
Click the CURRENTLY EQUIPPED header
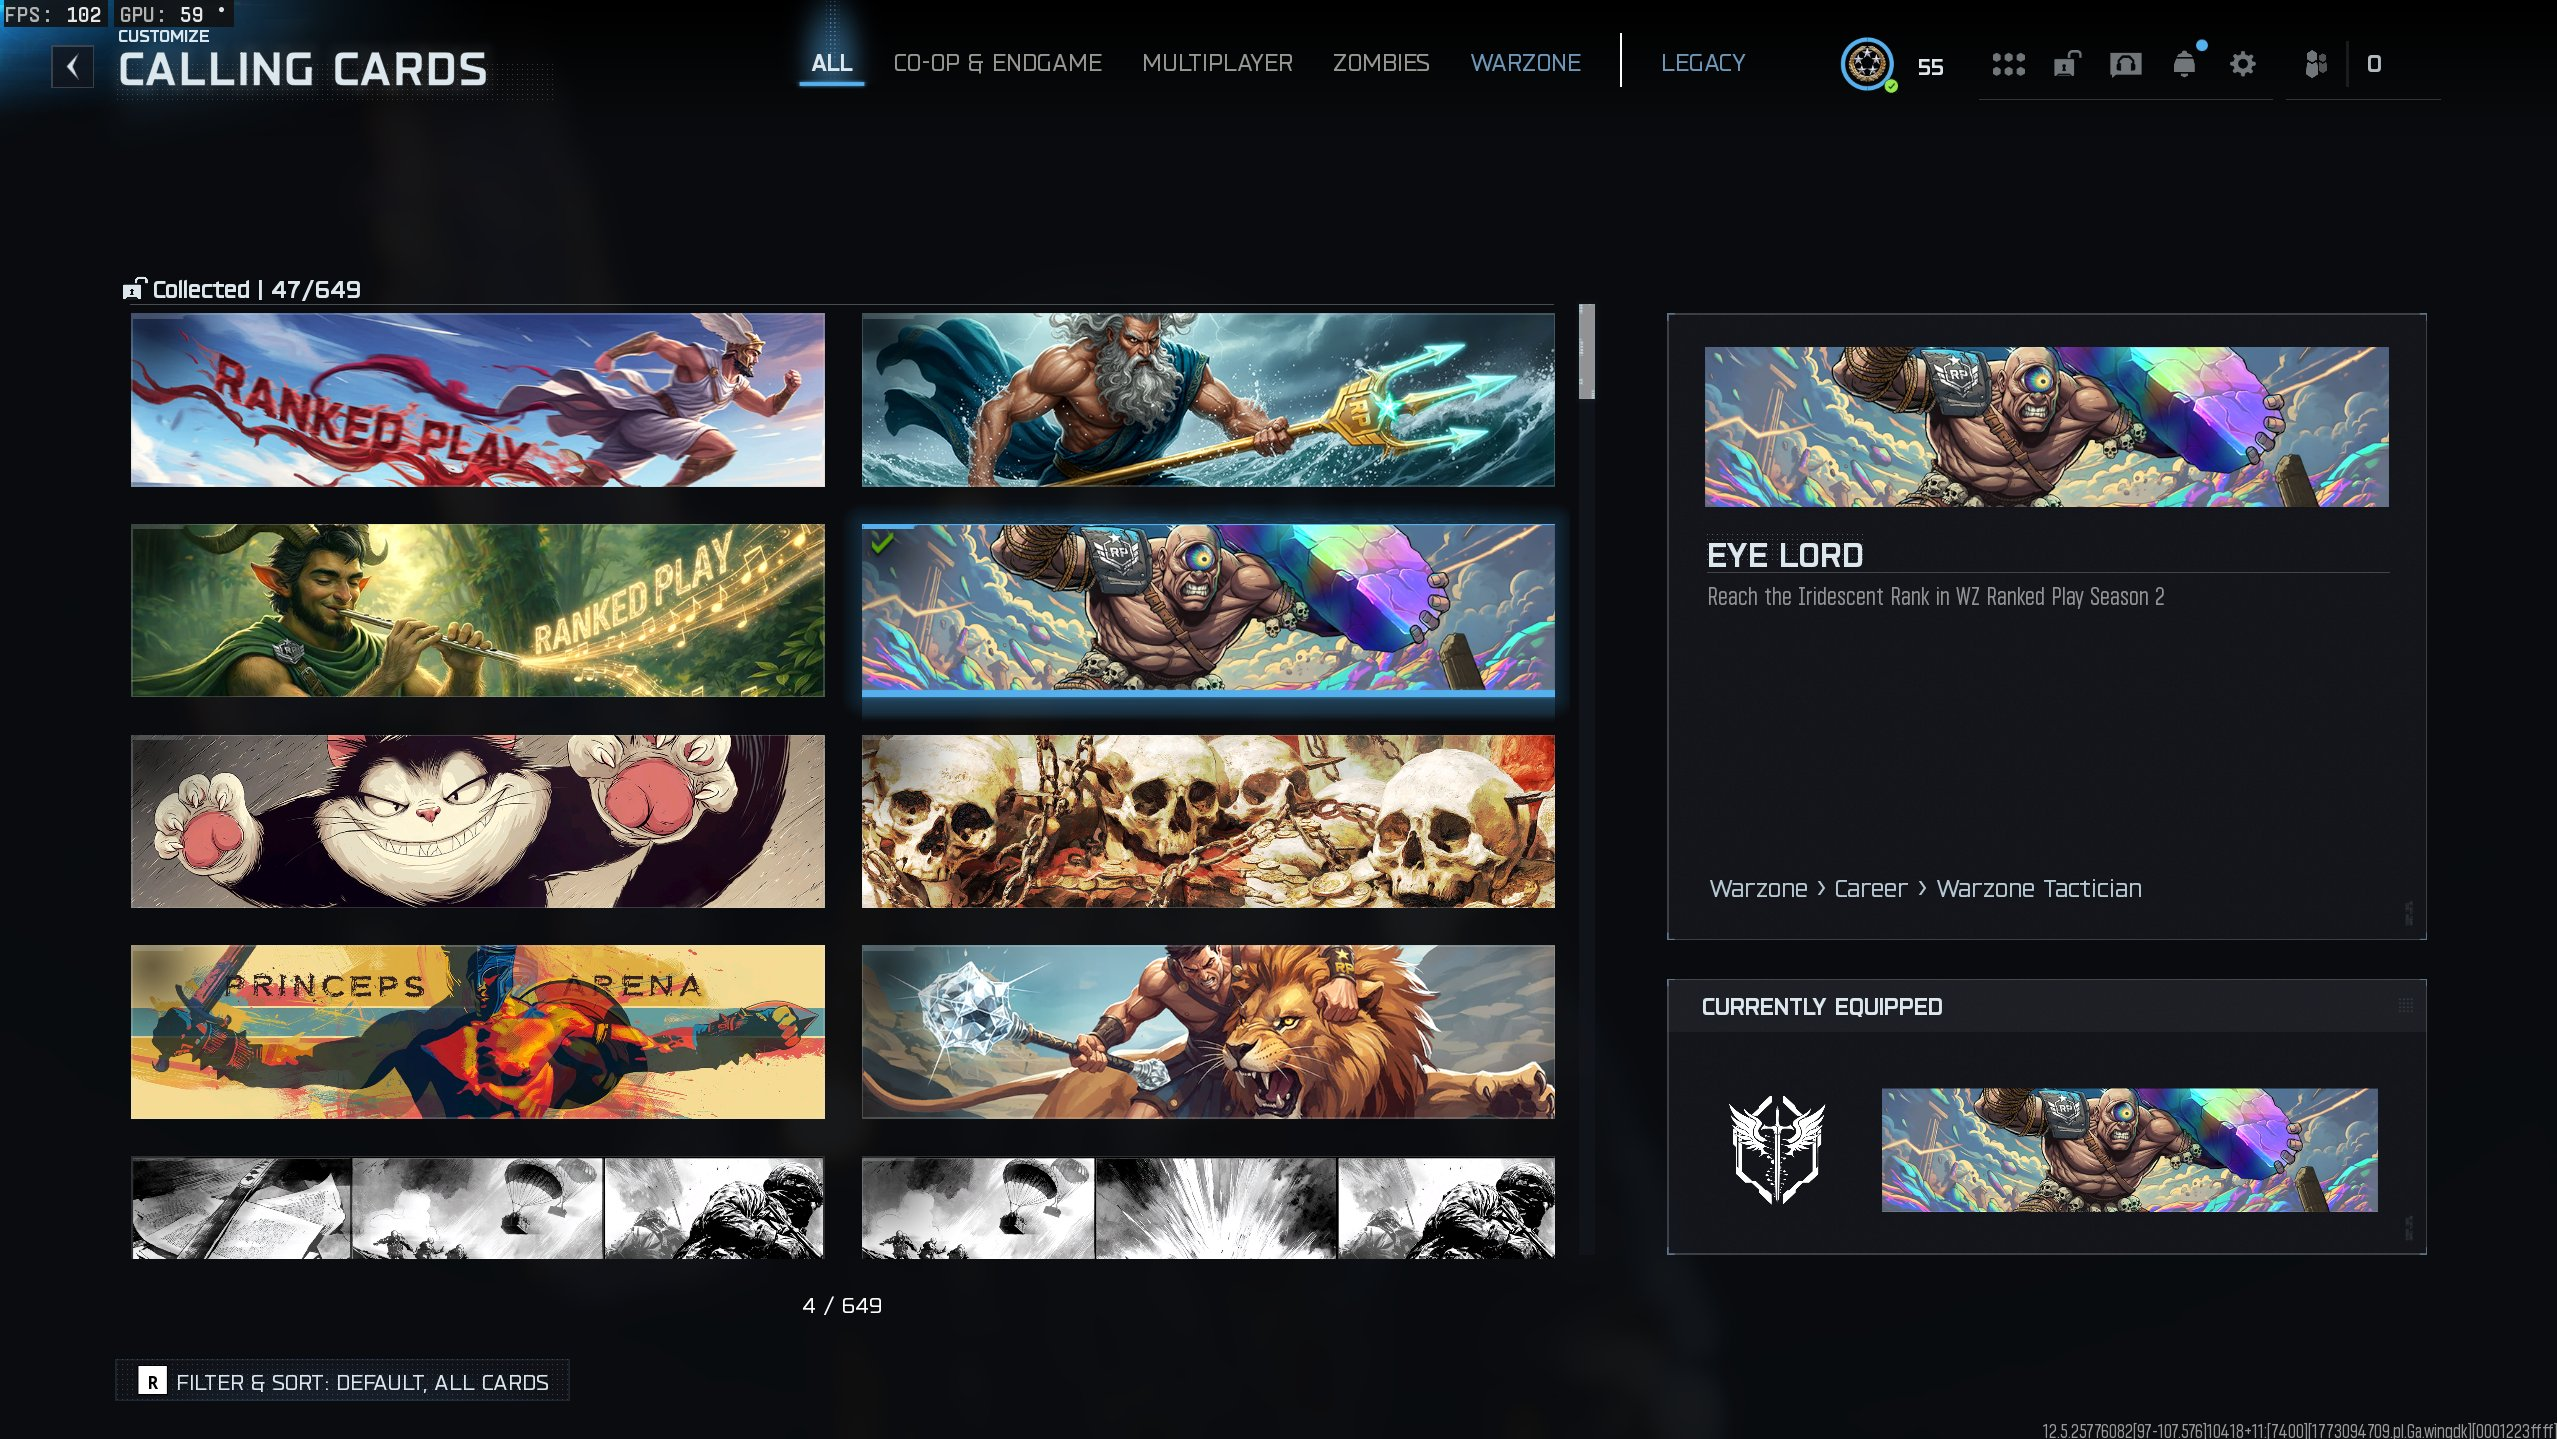1822,1007
